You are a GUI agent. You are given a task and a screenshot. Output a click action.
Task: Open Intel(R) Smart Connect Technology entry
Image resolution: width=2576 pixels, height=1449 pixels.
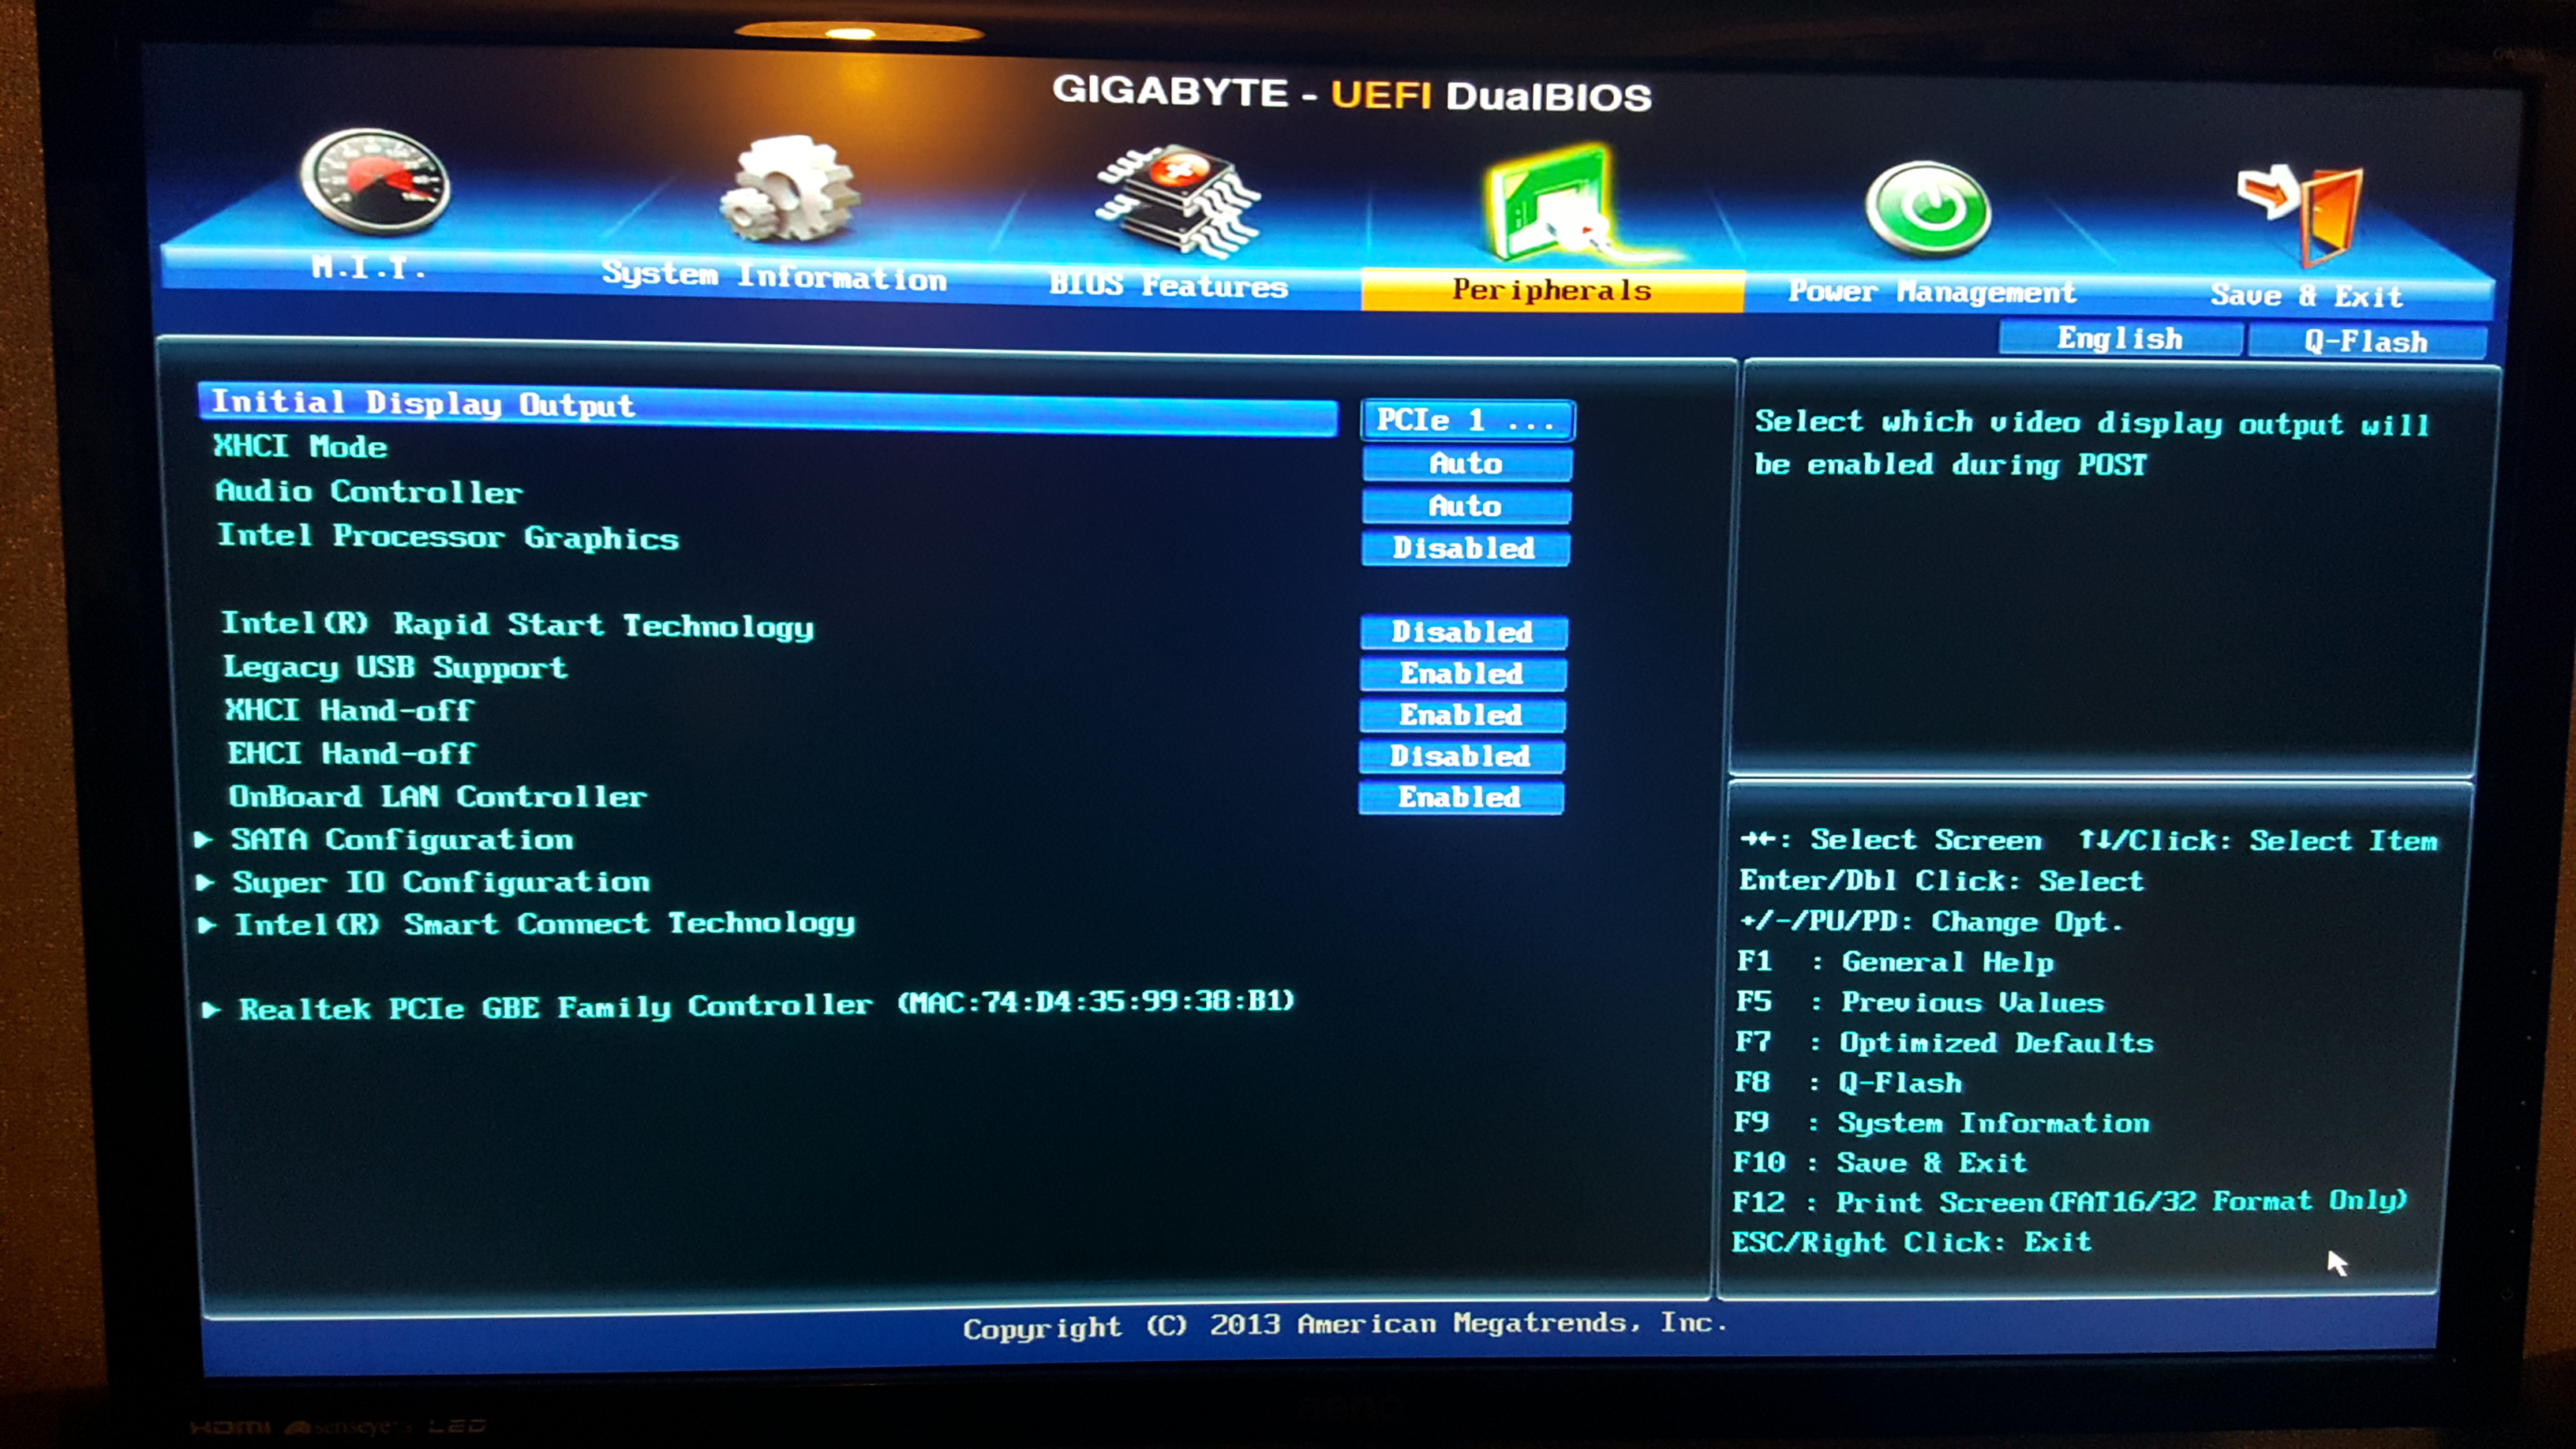[544, 924]
